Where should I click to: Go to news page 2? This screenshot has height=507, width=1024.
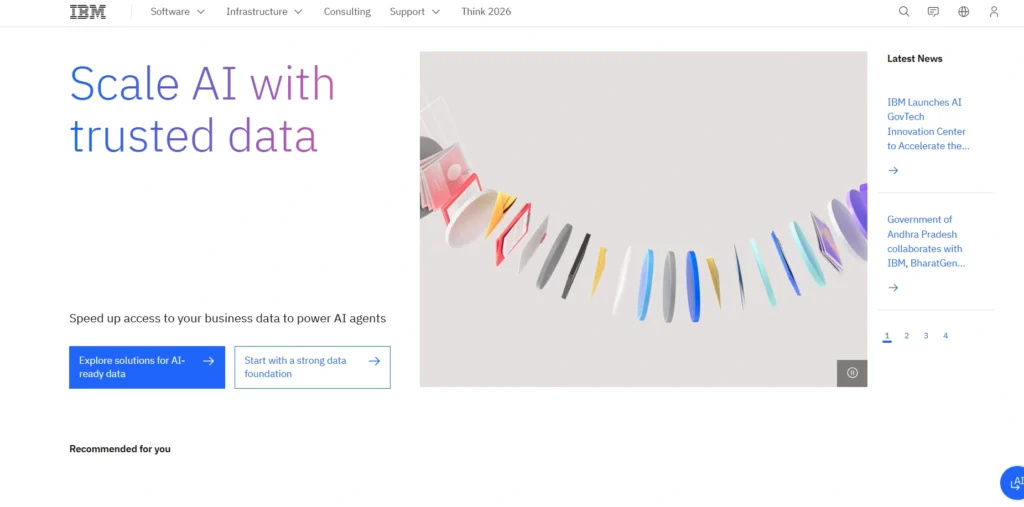pos(906,336)
